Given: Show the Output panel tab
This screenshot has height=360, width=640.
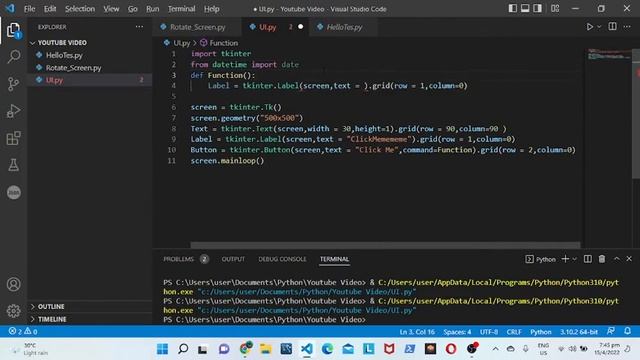Looking at the screenshot, I should click(x=233, y=259).
